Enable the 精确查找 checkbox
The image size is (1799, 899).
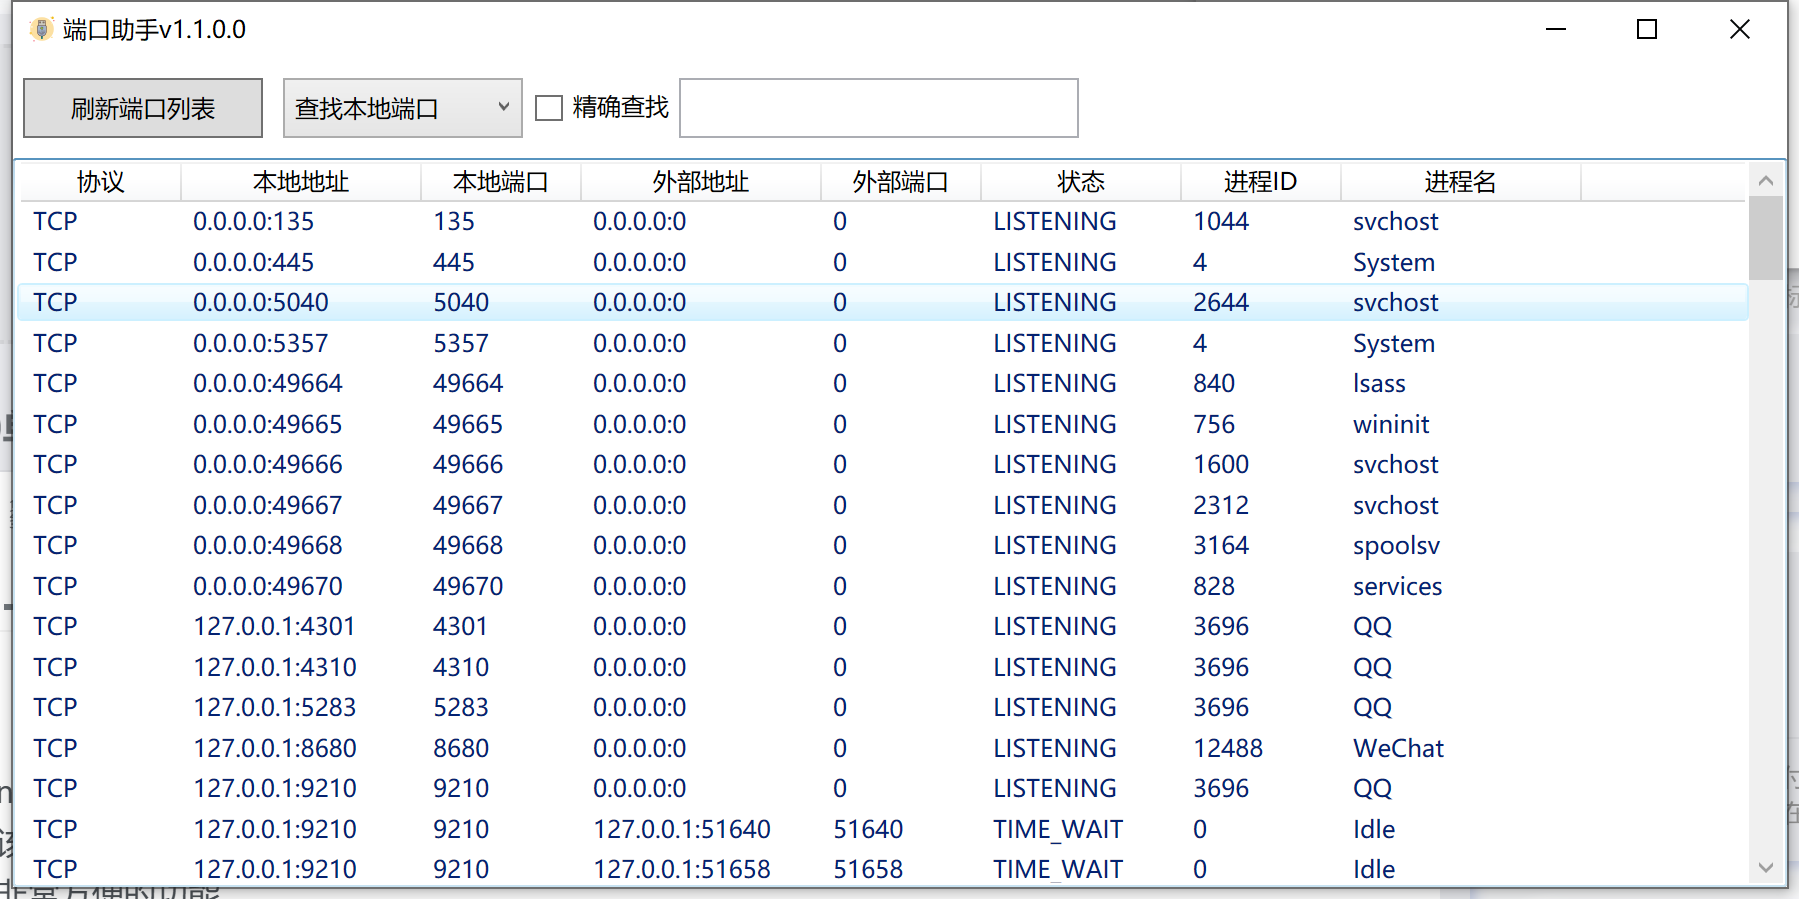point(549,108)
